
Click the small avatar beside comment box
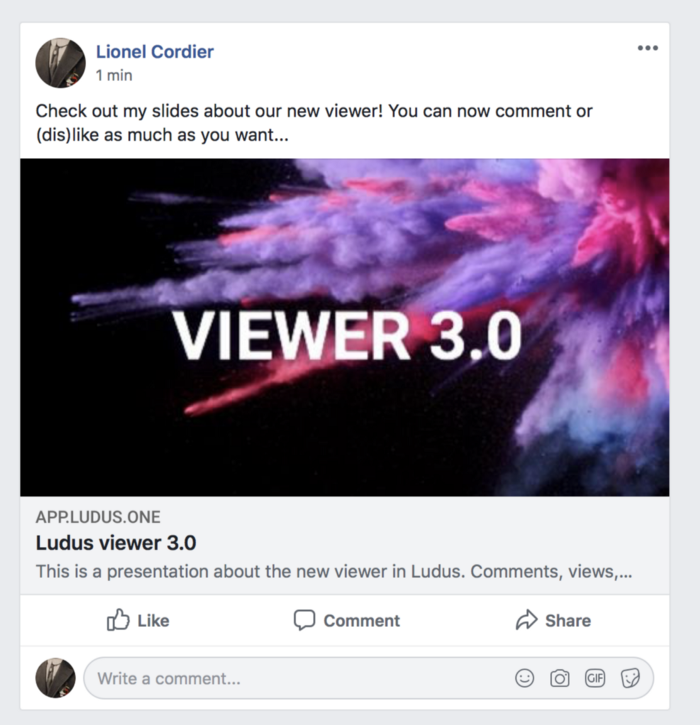[55, 678]
